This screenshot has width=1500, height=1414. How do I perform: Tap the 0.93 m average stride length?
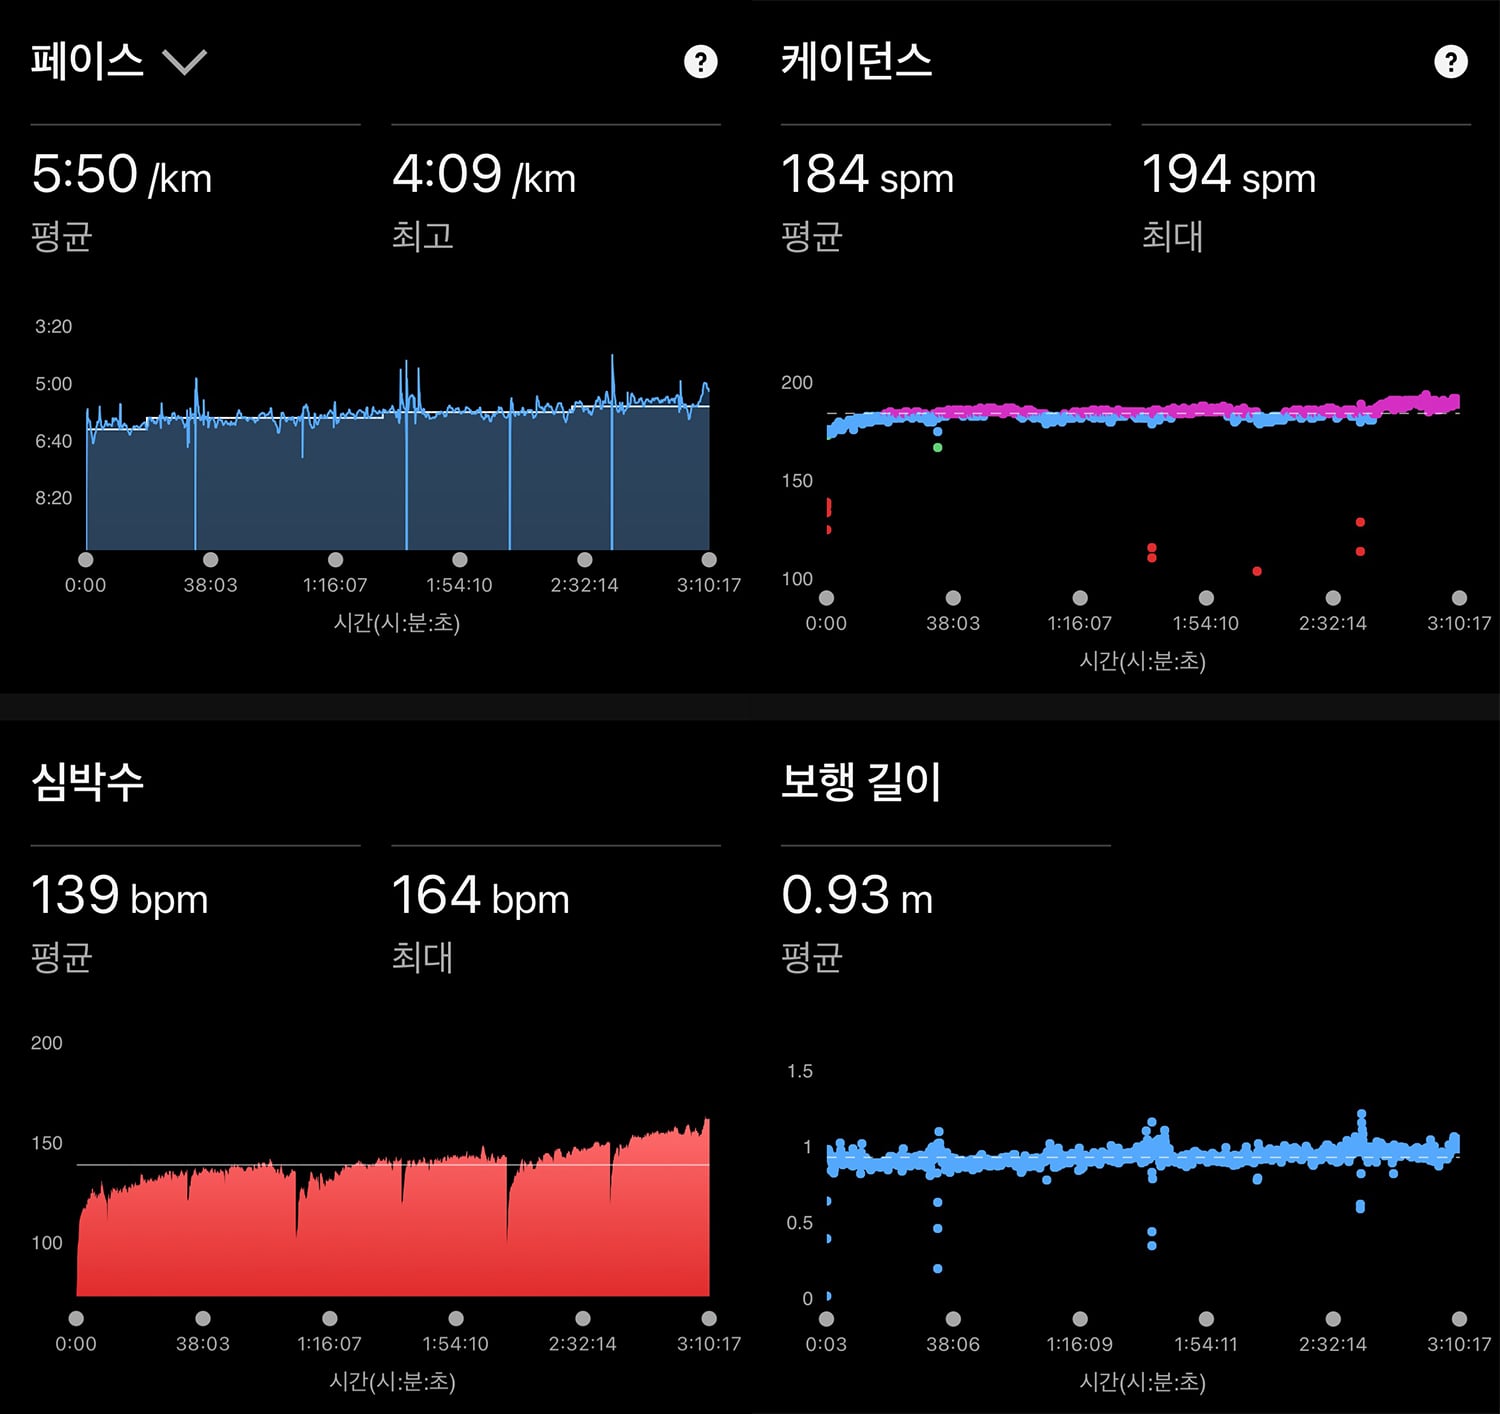[x=857, y=896]
